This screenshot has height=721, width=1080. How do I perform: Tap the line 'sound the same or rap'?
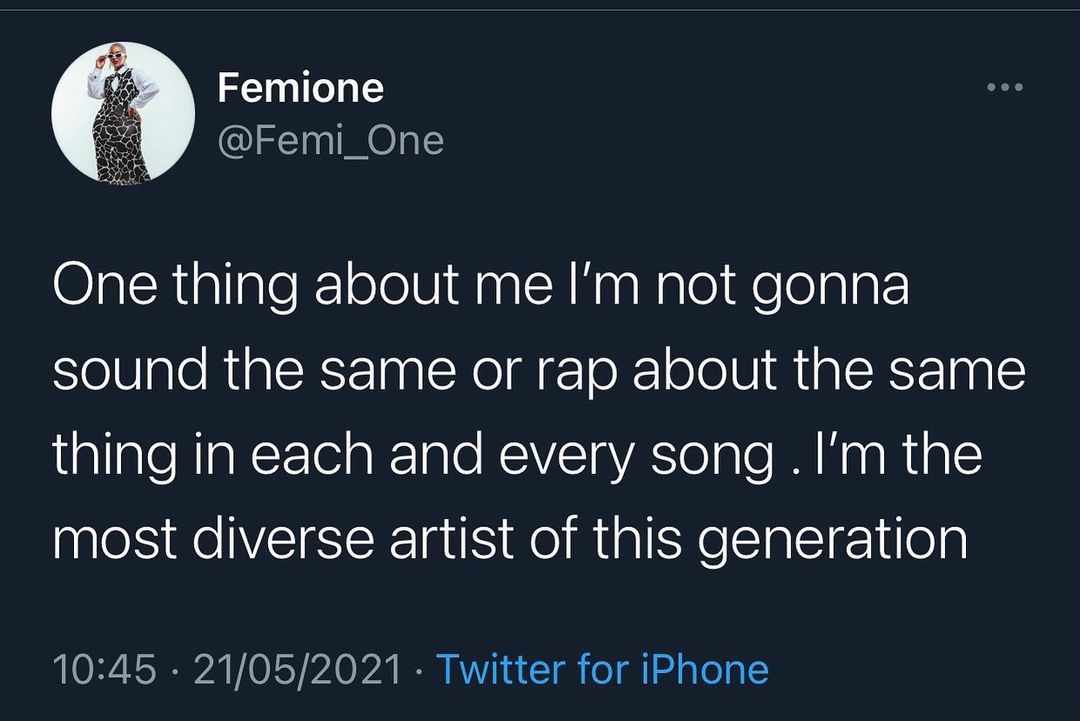pyautogui.click(x=539, y=370)
